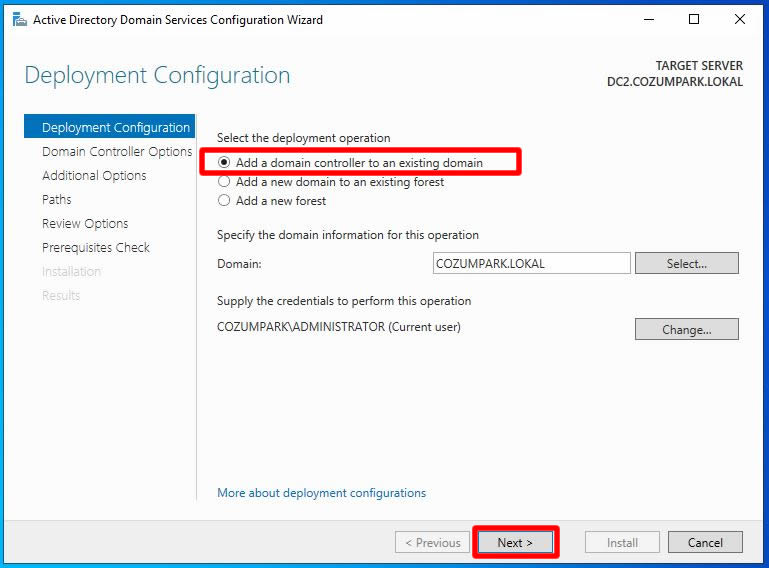Image resolution: width=769 pixels, height=568 pixels.
Task: Maximize the Configuration Wizard window
Action: pos(694,19)
